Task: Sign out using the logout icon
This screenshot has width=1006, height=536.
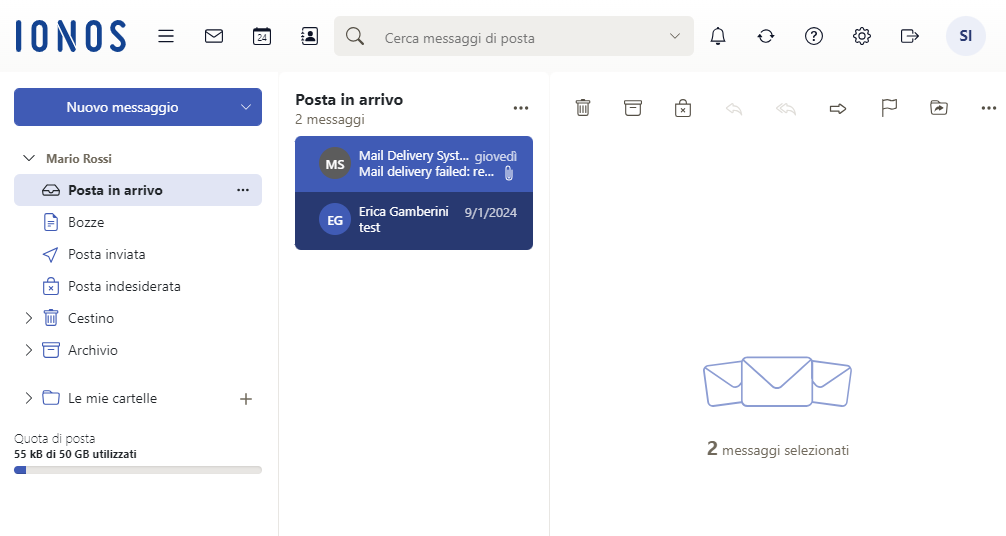Action: pyautogui.click(x=910, y=36)
